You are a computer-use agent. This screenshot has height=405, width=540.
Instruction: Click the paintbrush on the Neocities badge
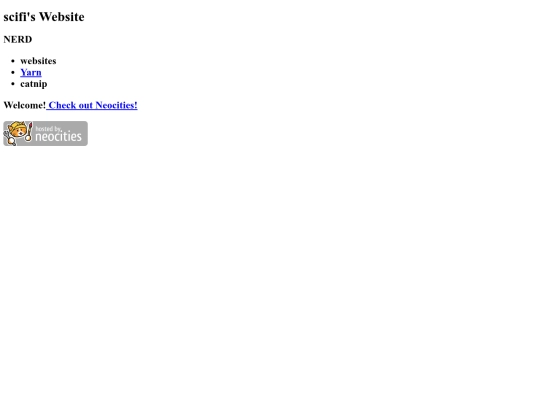29,131
